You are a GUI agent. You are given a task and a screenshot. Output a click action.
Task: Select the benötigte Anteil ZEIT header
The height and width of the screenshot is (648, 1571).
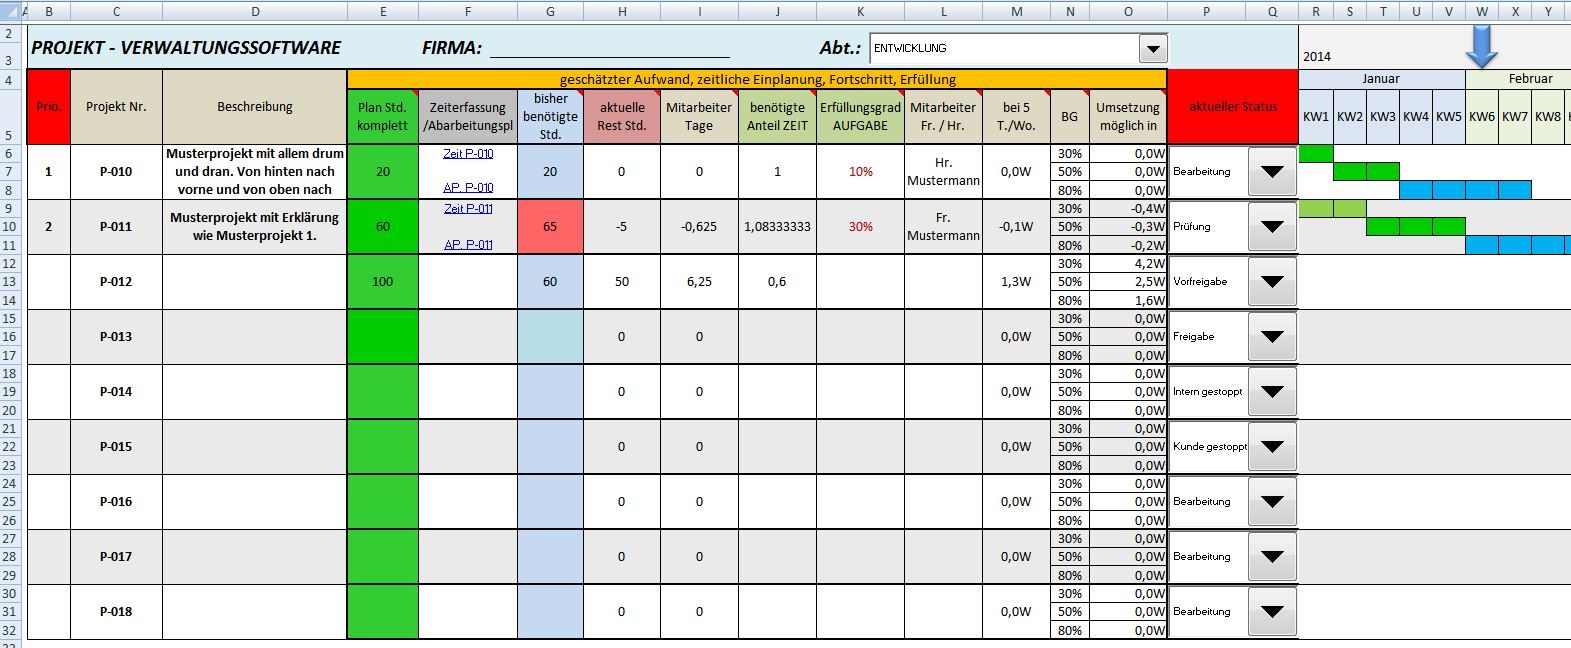click(x=777, y=117)
